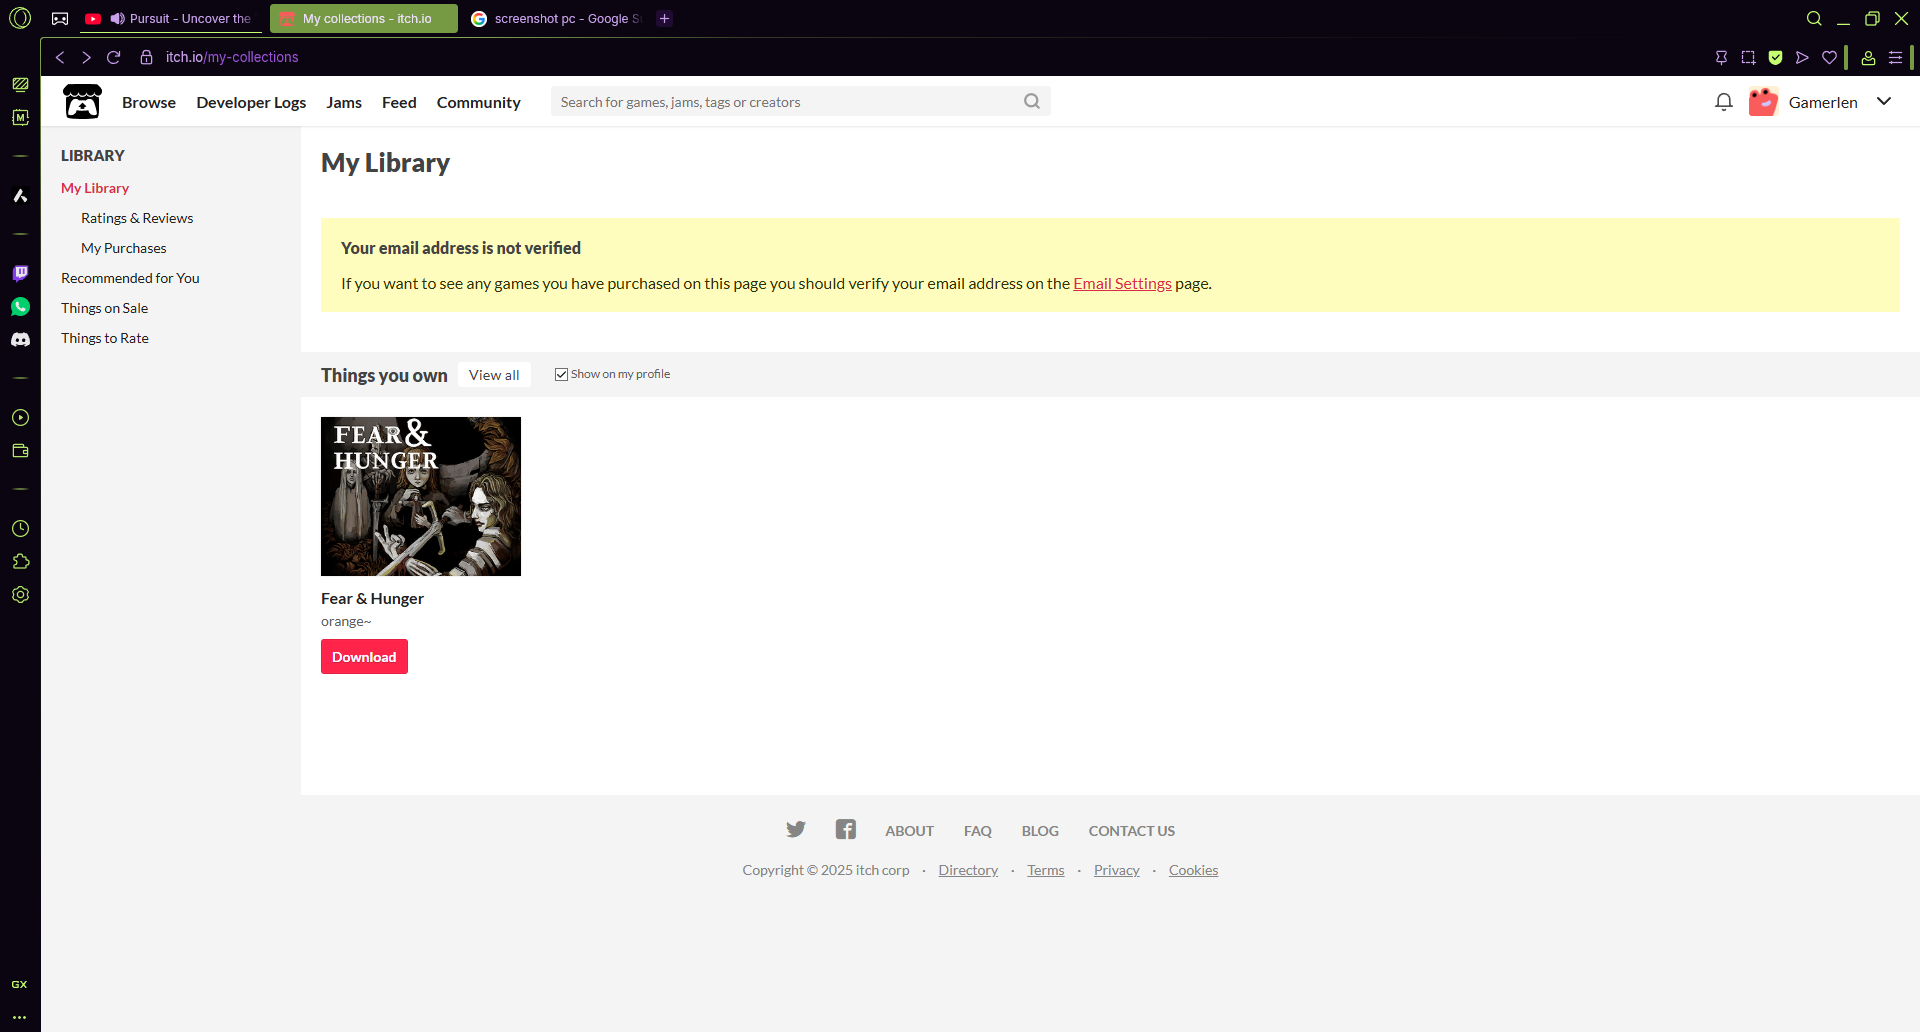Open the GX Corner gamepad icon

(x=60, y=18)
